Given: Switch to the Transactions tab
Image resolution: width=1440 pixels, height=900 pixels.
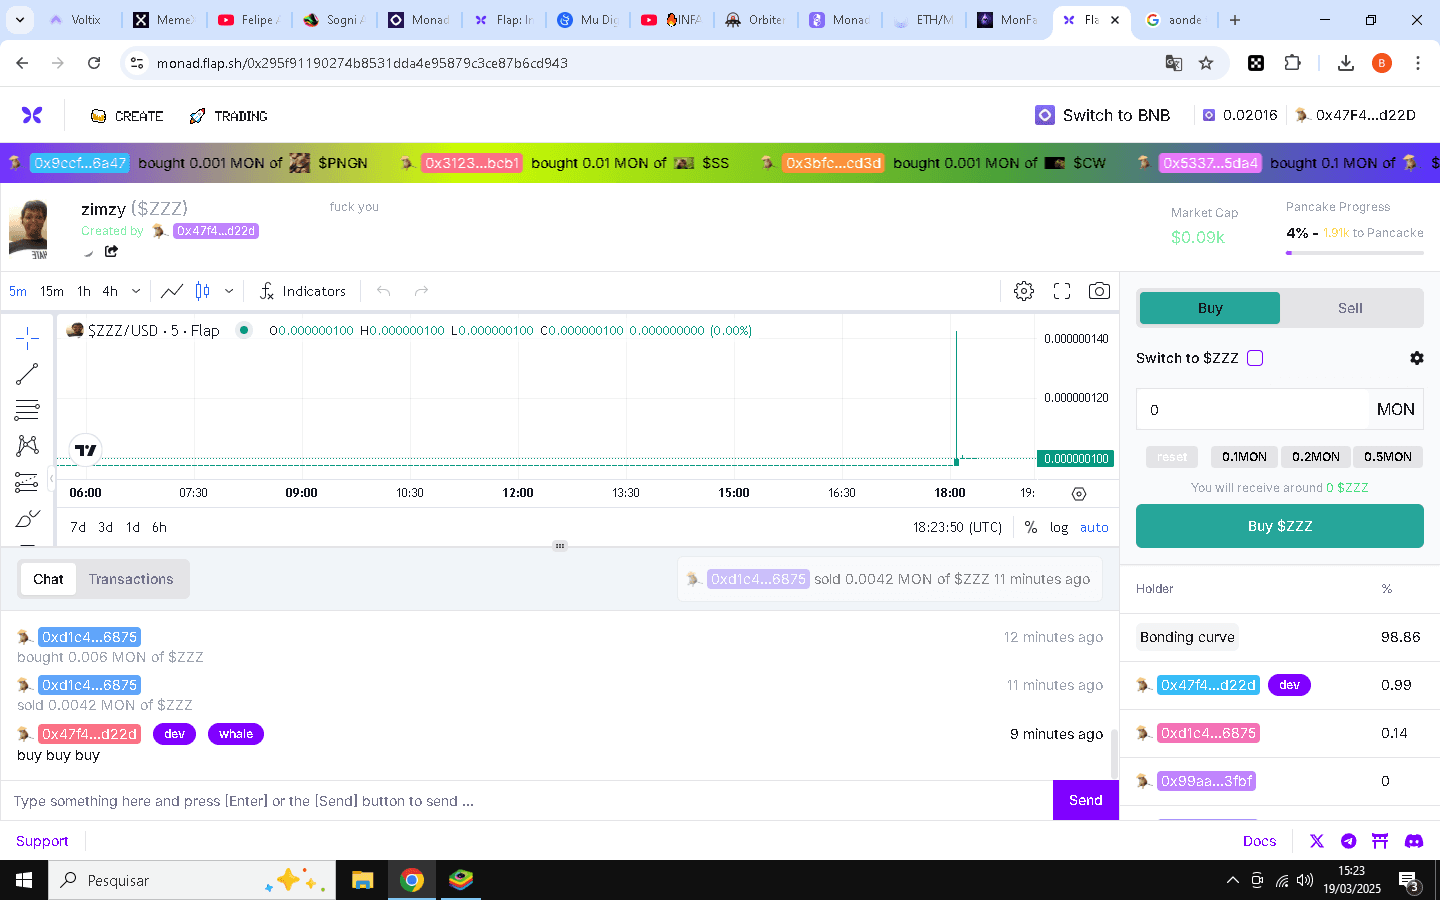Looking at the screenshot, I should [x=131, y=579].
